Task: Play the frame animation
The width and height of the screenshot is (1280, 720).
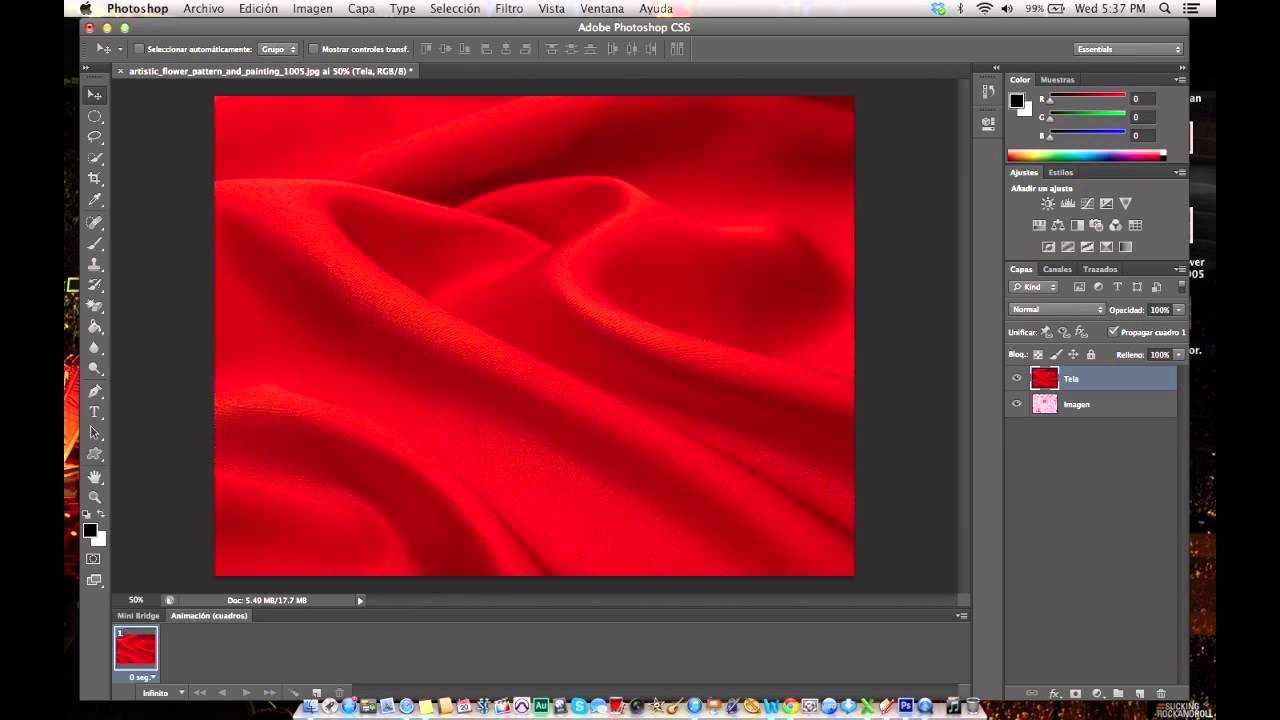Action: [x=246, y=693]
